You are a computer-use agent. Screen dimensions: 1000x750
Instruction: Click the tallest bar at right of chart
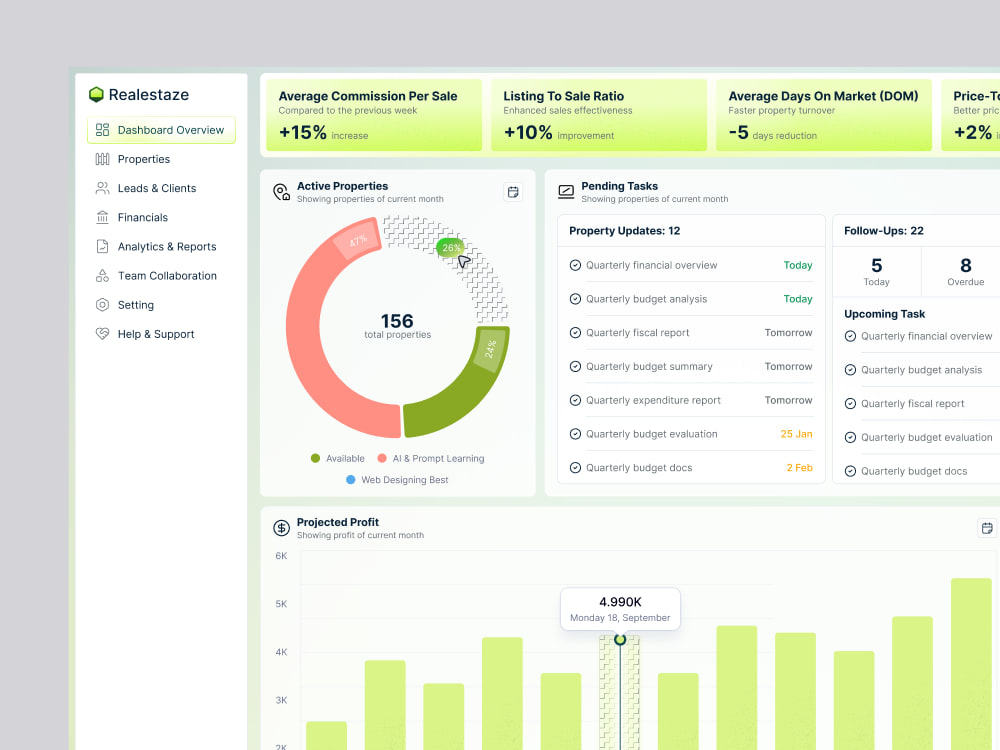tap(971, 664)
